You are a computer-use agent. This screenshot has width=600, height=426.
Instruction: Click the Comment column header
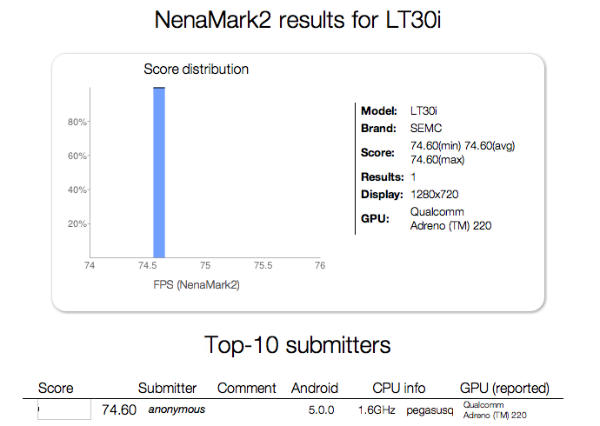[245, 388]
